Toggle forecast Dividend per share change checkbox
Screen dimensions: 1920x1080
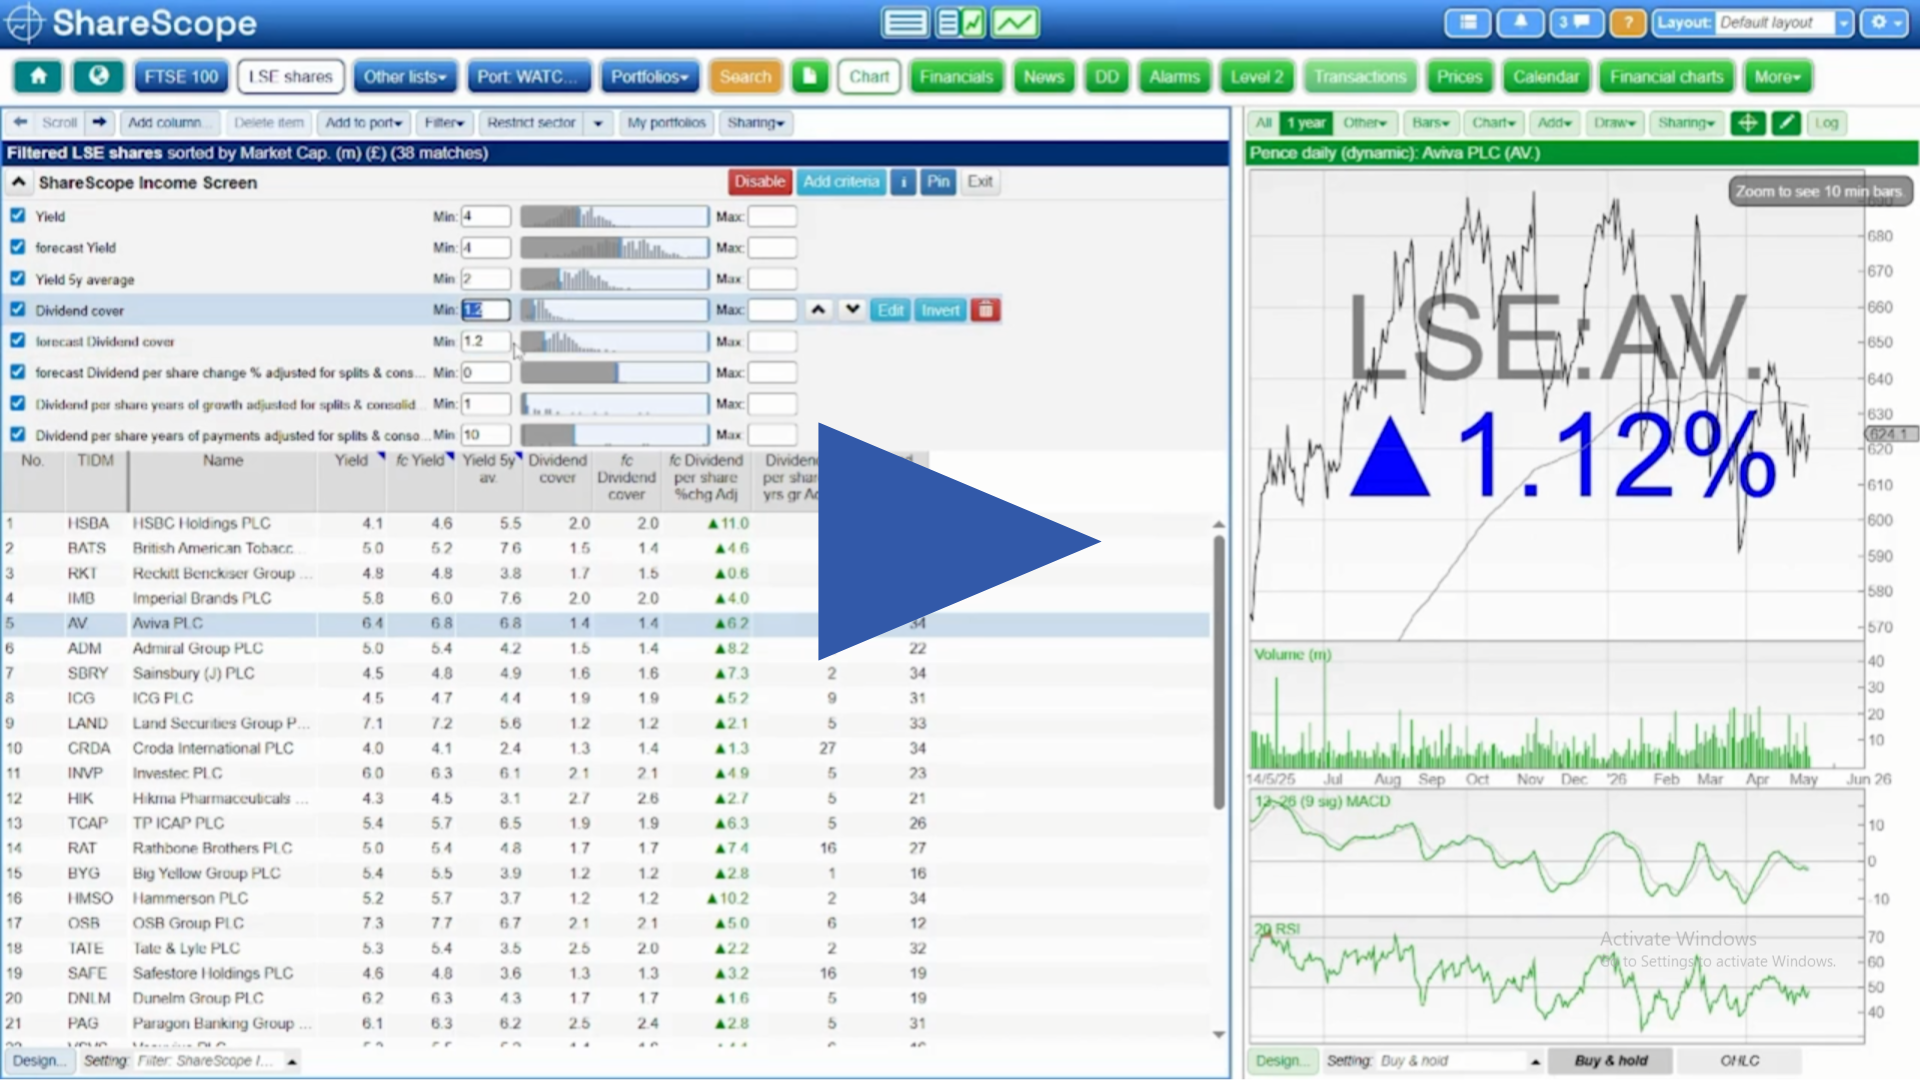[x=17, y=372]
